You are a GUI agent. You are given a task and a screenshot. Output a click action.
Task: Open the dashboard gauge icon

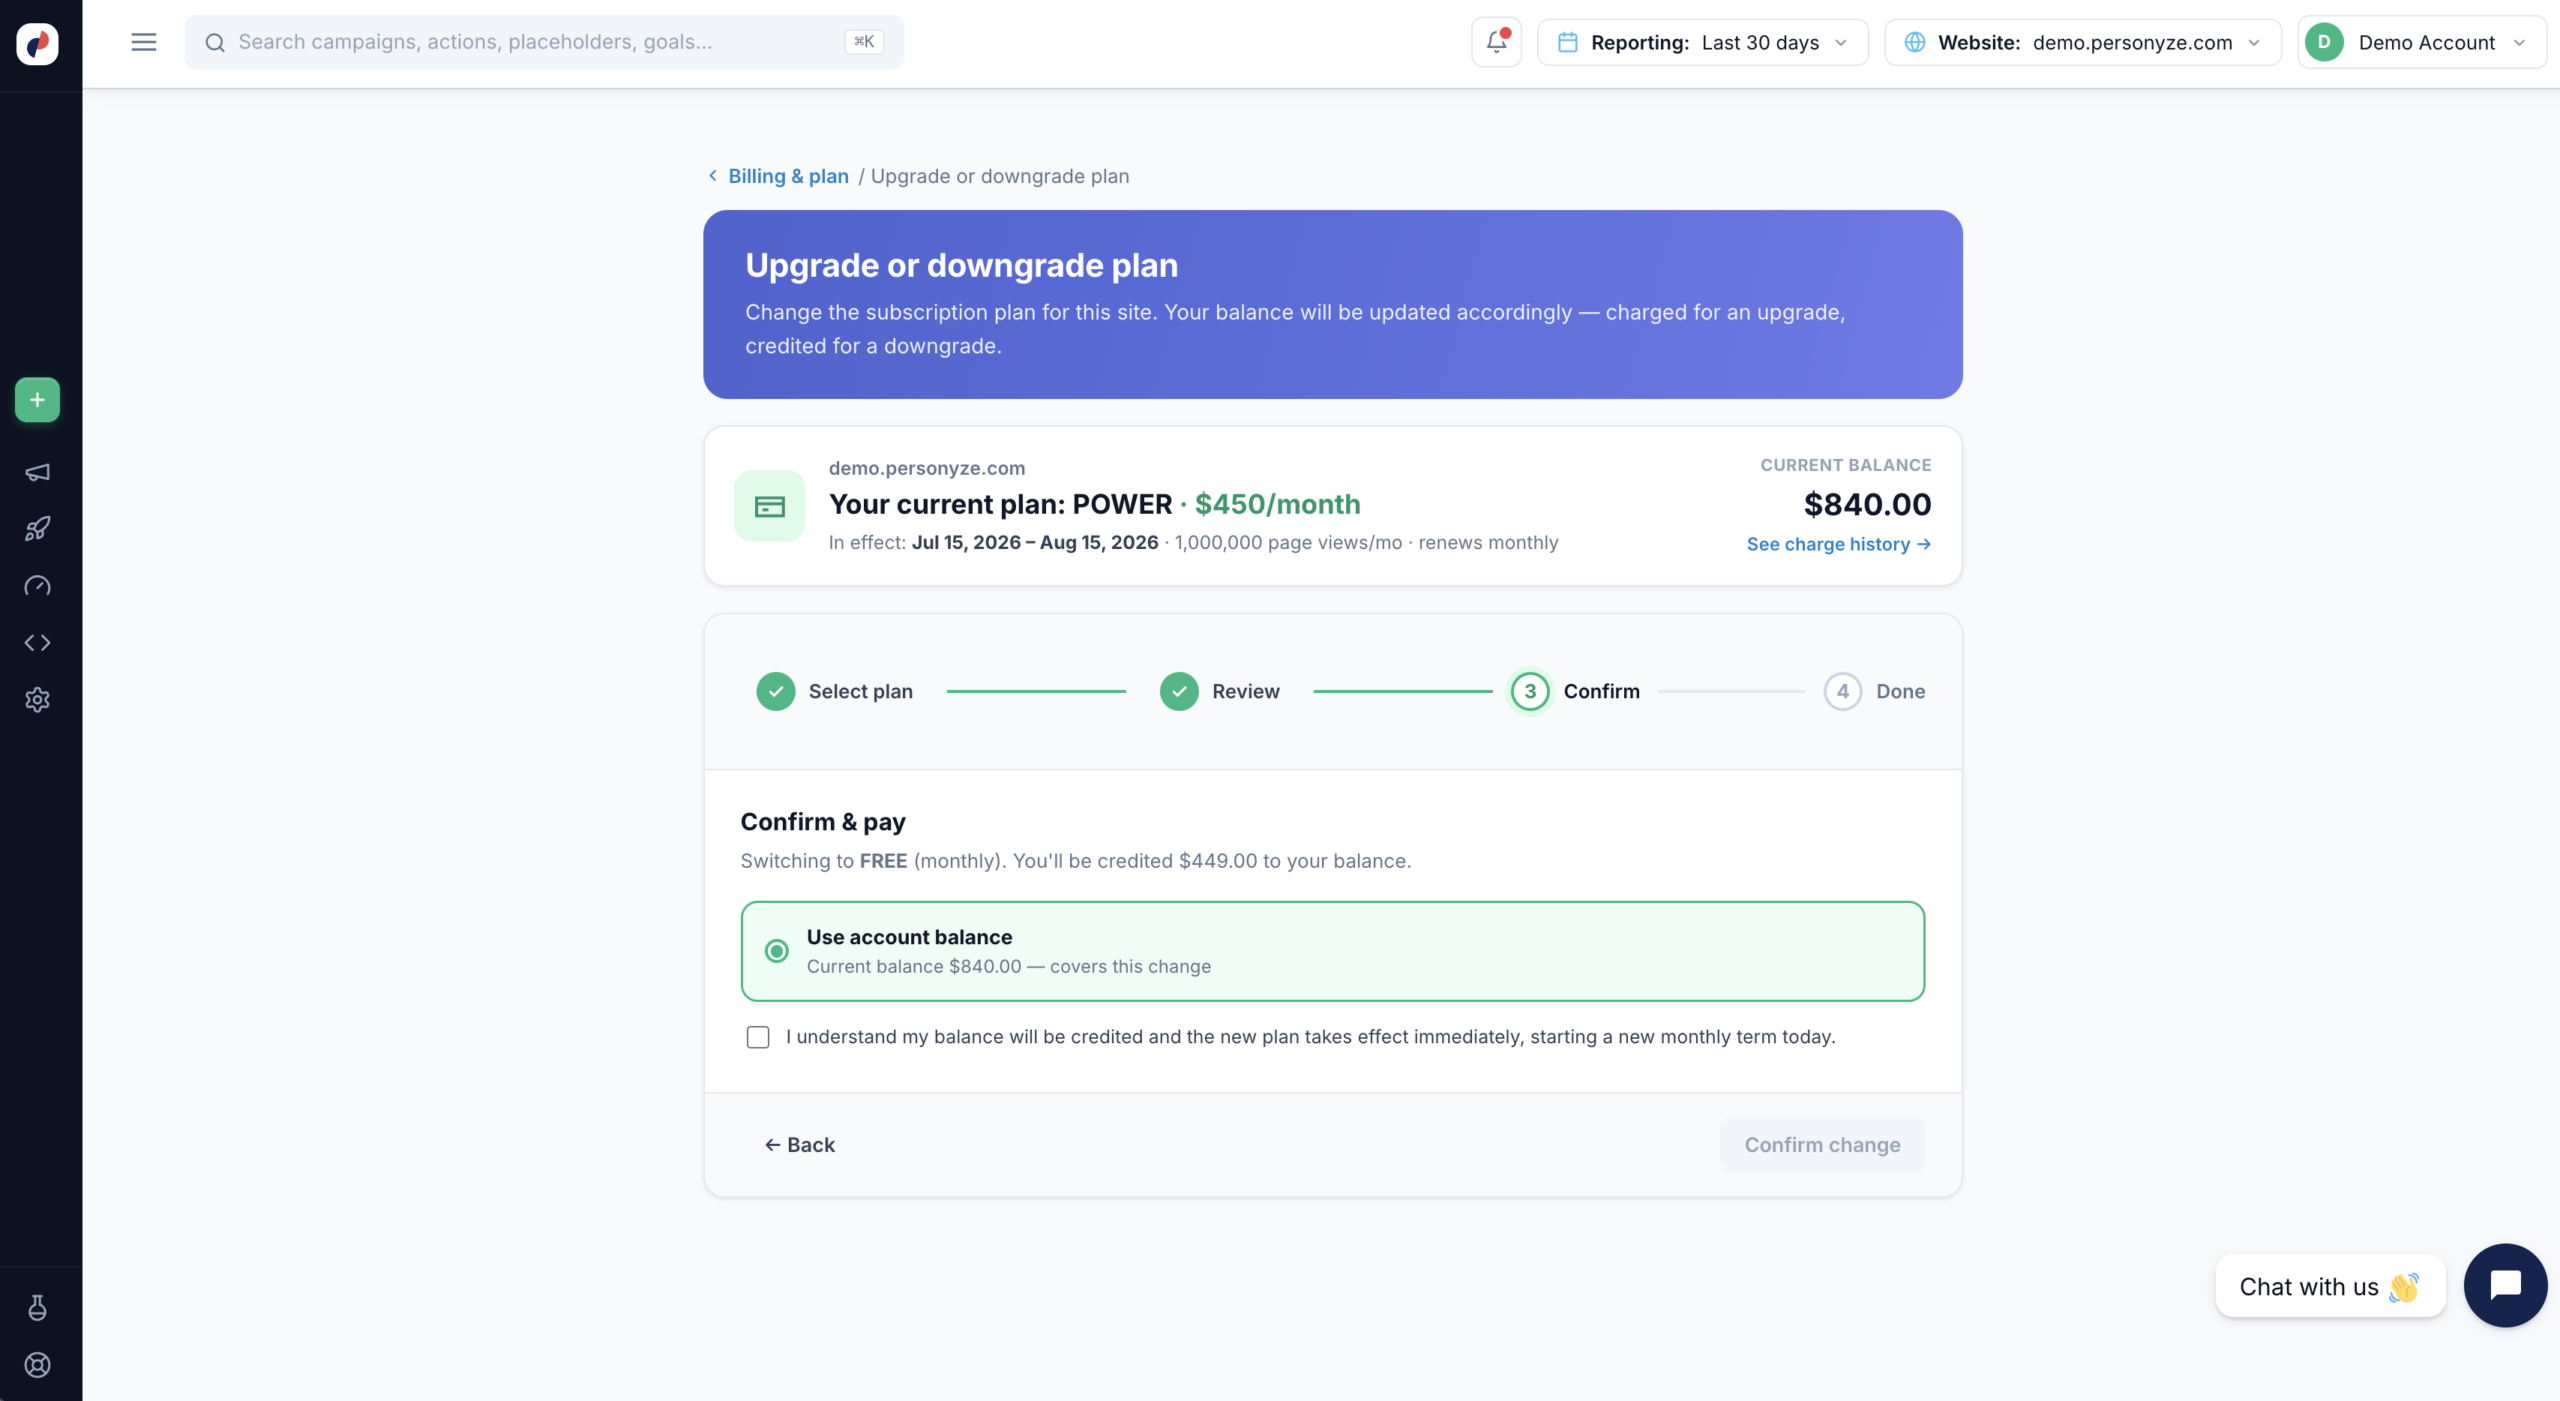click(37, 586)
